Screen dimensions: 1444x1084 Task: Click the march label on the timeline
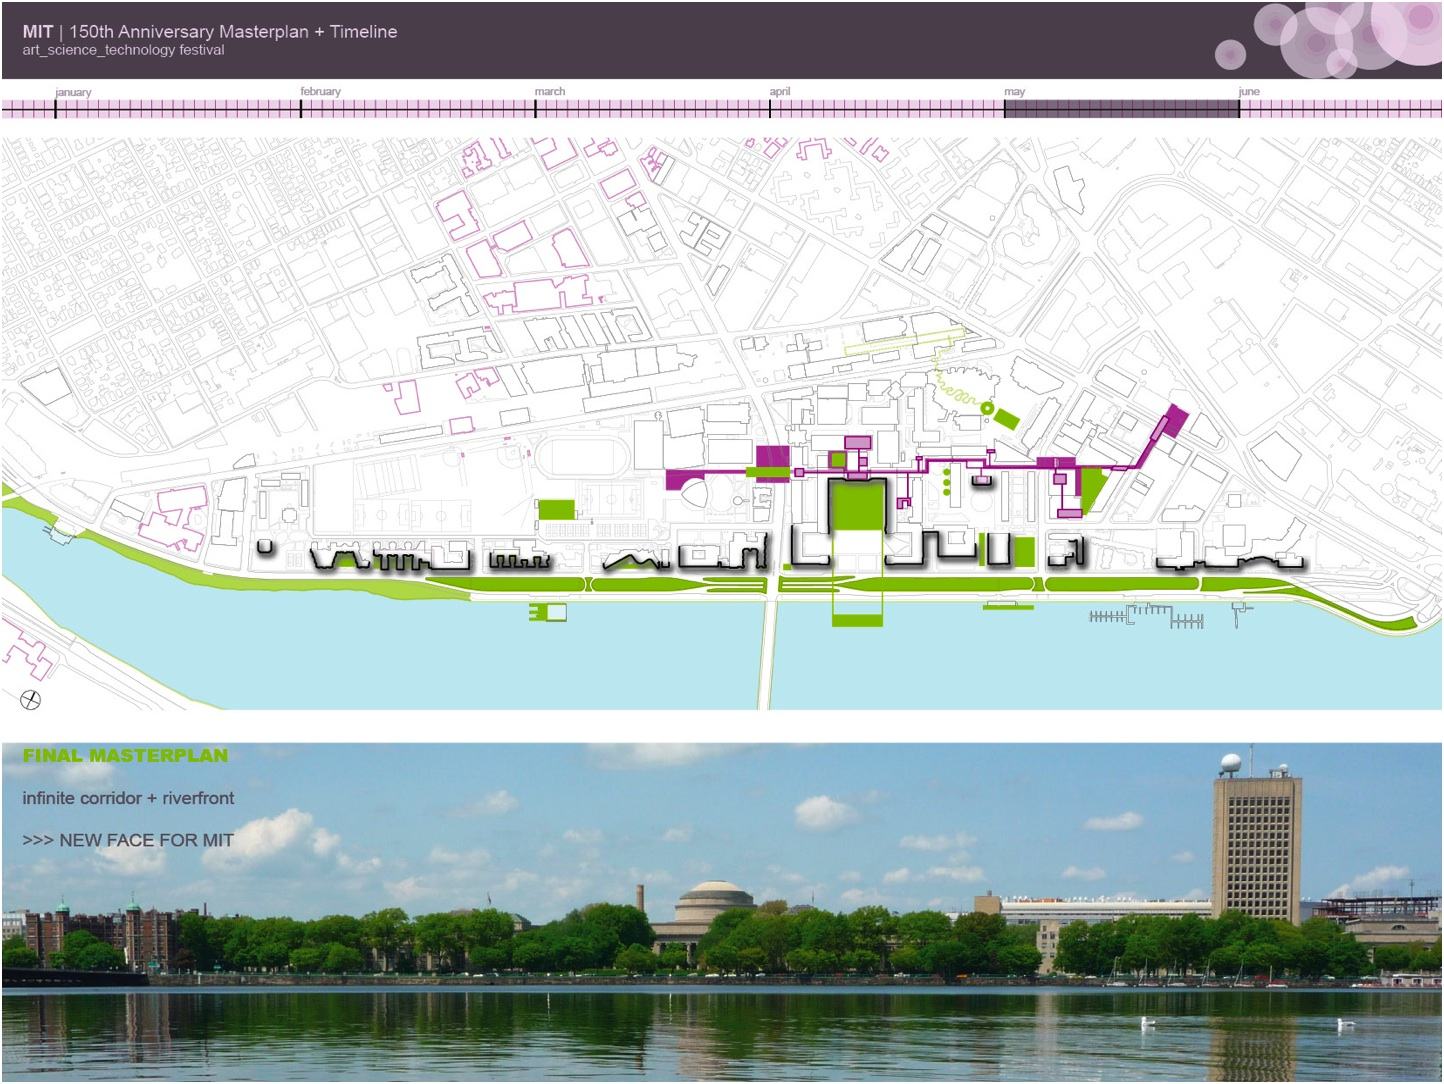click(x=549, y=91)
